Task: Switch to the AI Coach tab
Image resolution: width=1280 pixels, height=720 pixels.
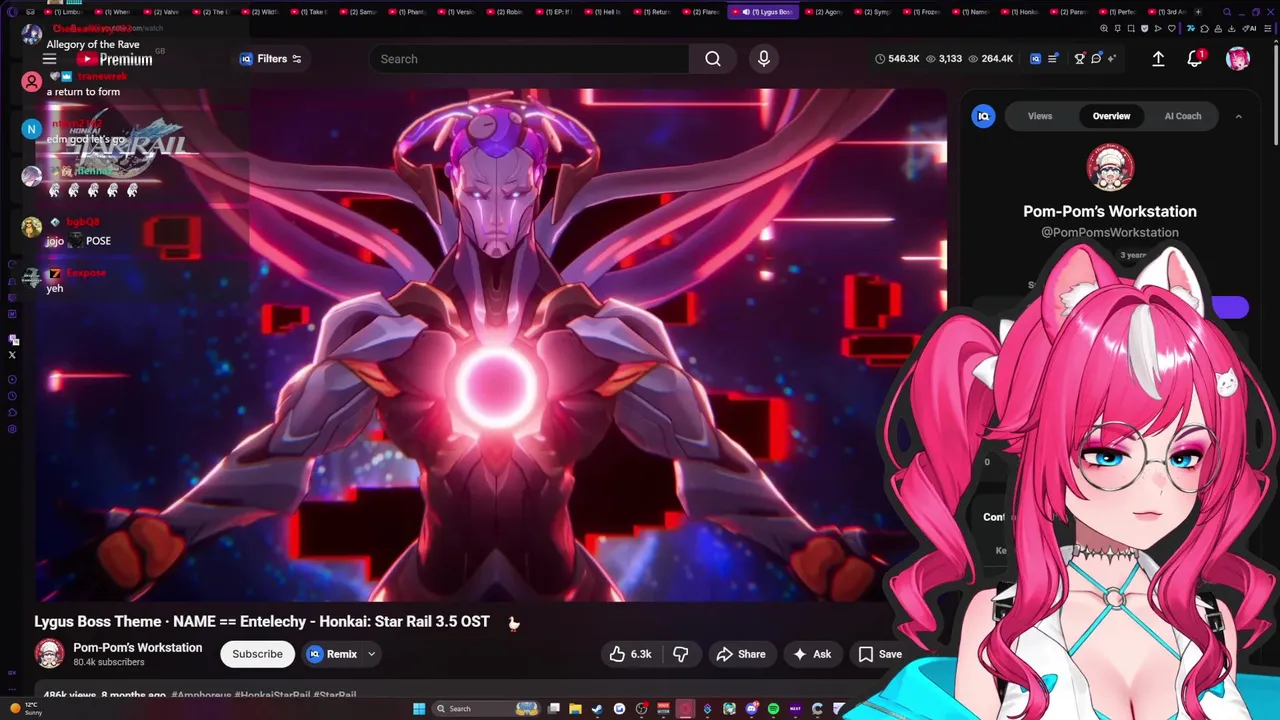Action: (x=1183, y=116)
